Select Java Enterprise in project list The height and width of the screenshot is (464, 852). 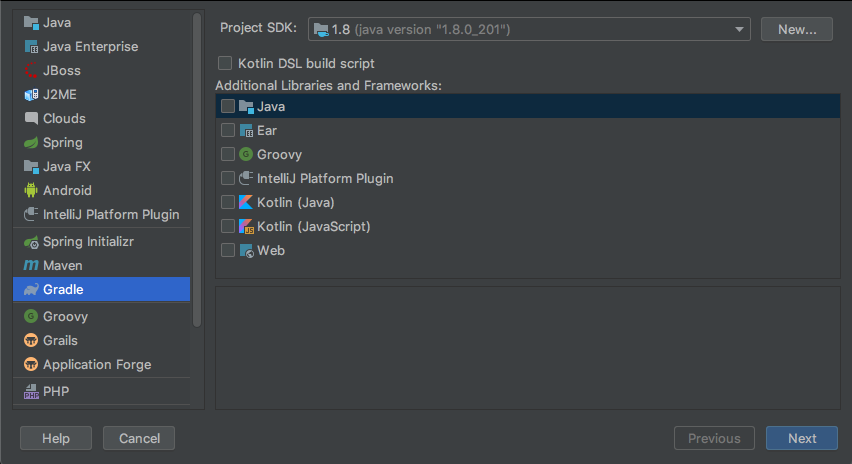click(90, 47)
